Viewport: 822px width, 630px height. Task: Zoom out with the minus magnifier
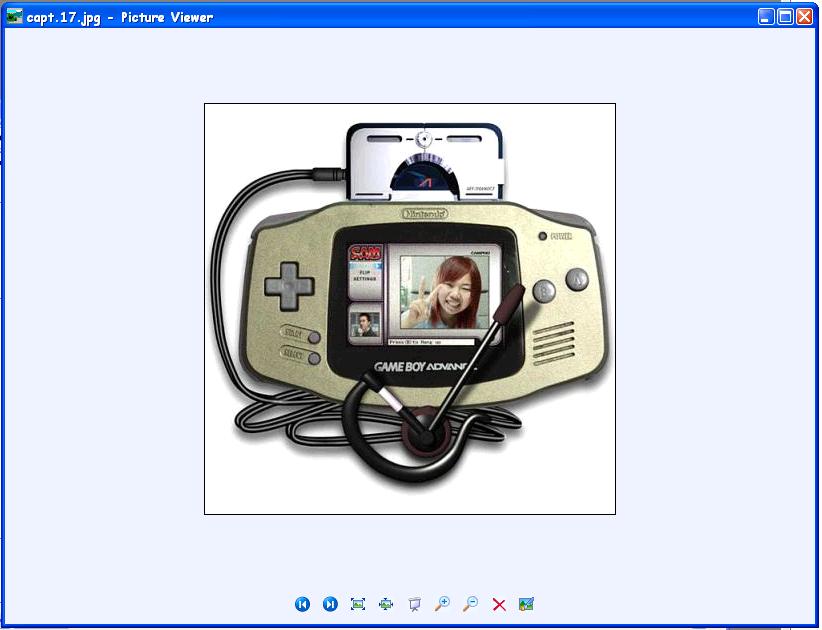470,604
